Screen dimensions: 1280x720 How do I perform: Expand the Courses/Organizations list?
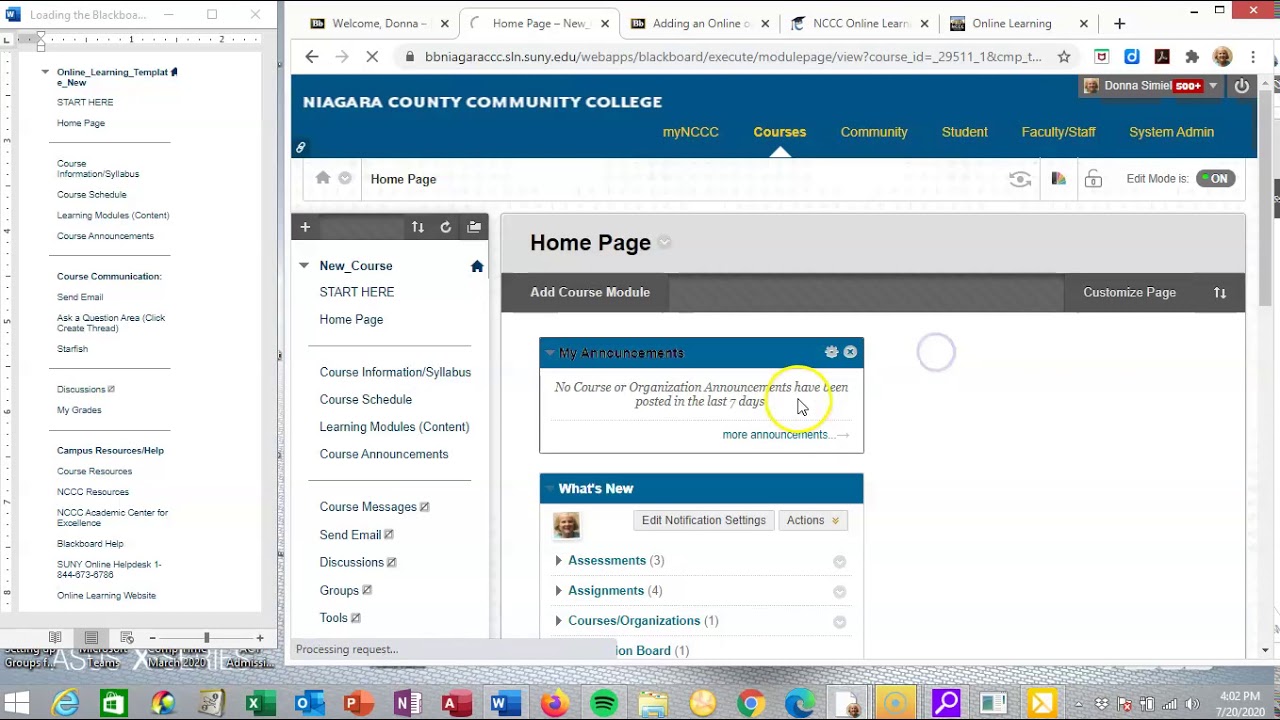[x=559, y=621]
